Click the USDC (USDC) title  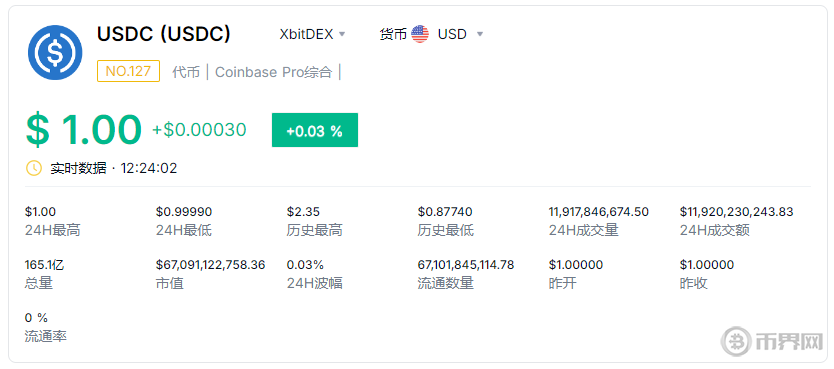tap(164, 34)
